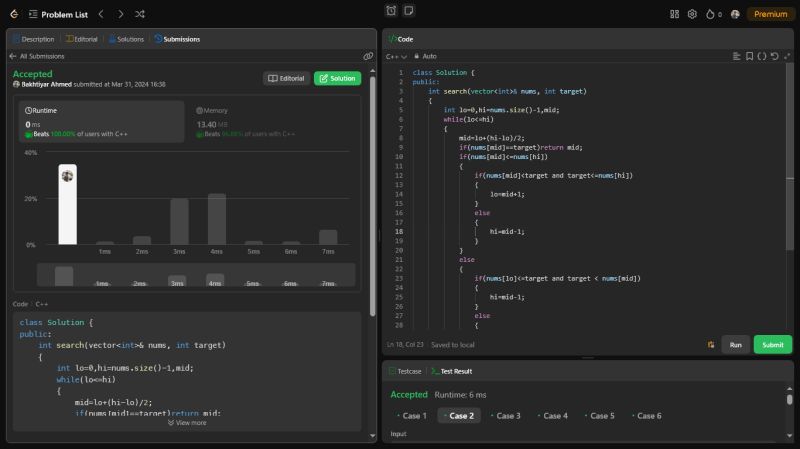Click the Premium button
Screen dimensions: 800x449
coord(770,14)
